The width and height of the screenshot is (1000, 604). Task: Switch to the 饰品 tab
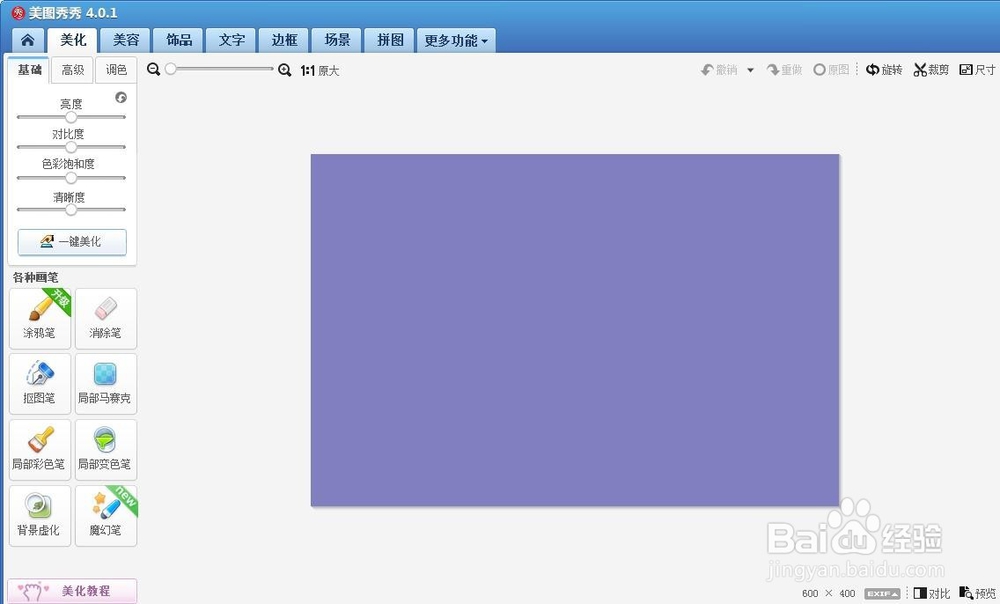tap(179, 40)
